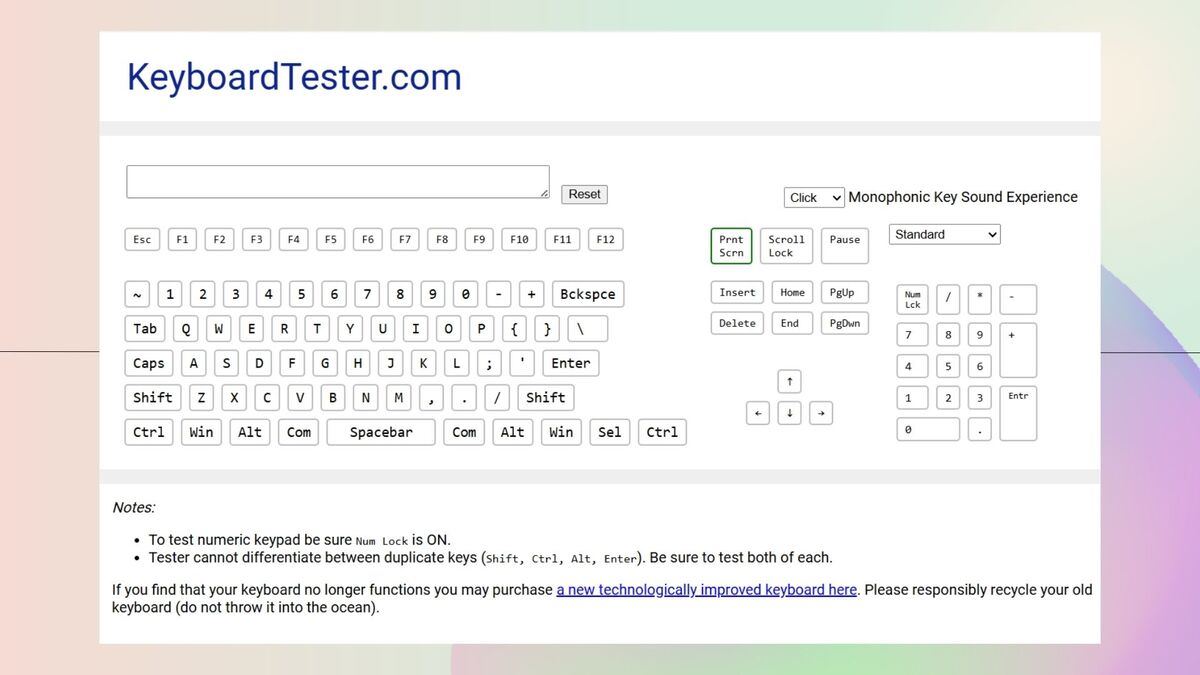The image size is (1200, 675).
Task: Click the PgDwn key
Action: click(845, 323)
